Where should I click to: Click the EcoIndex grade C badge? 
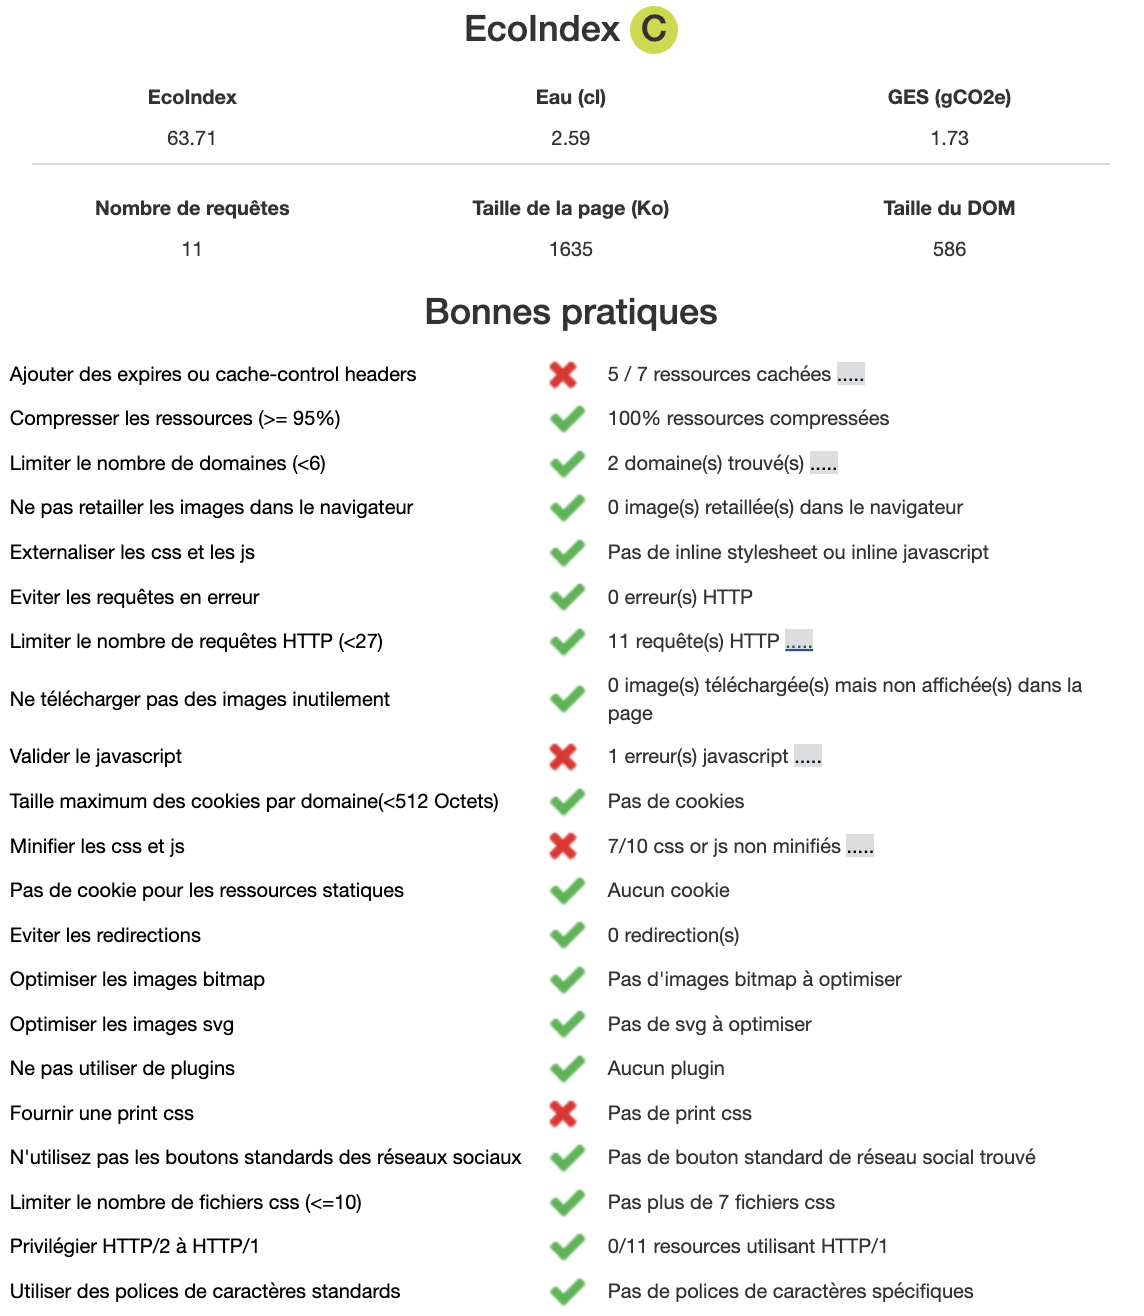pos(654,29)
